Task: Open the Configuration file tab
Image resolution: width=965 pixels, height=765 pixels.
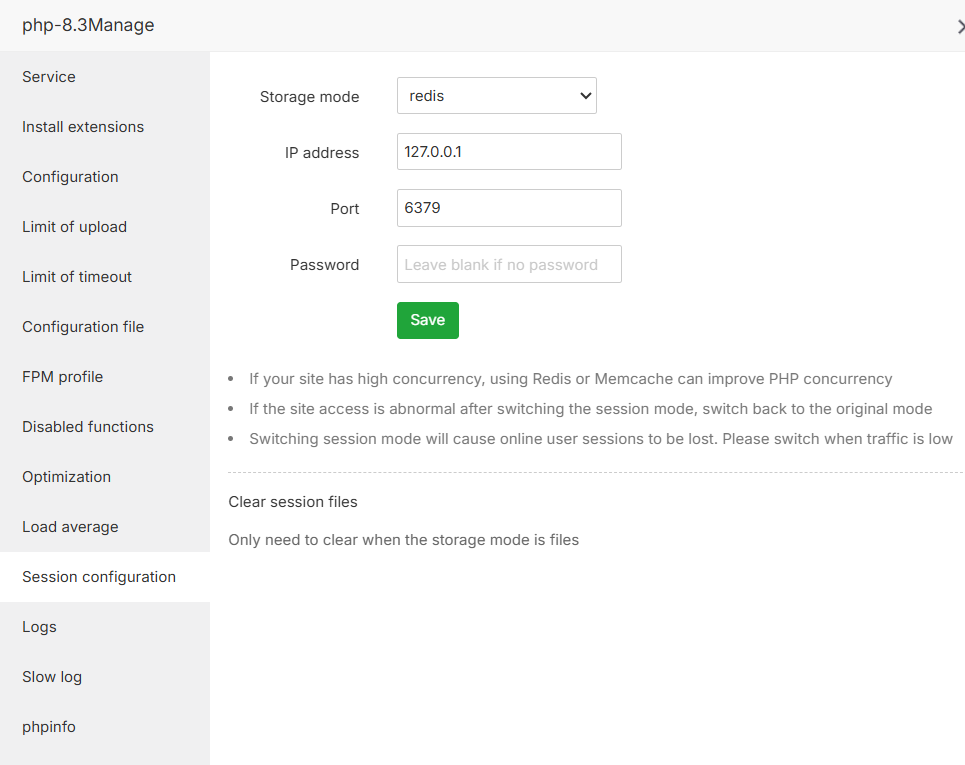Action: point(83,327)
